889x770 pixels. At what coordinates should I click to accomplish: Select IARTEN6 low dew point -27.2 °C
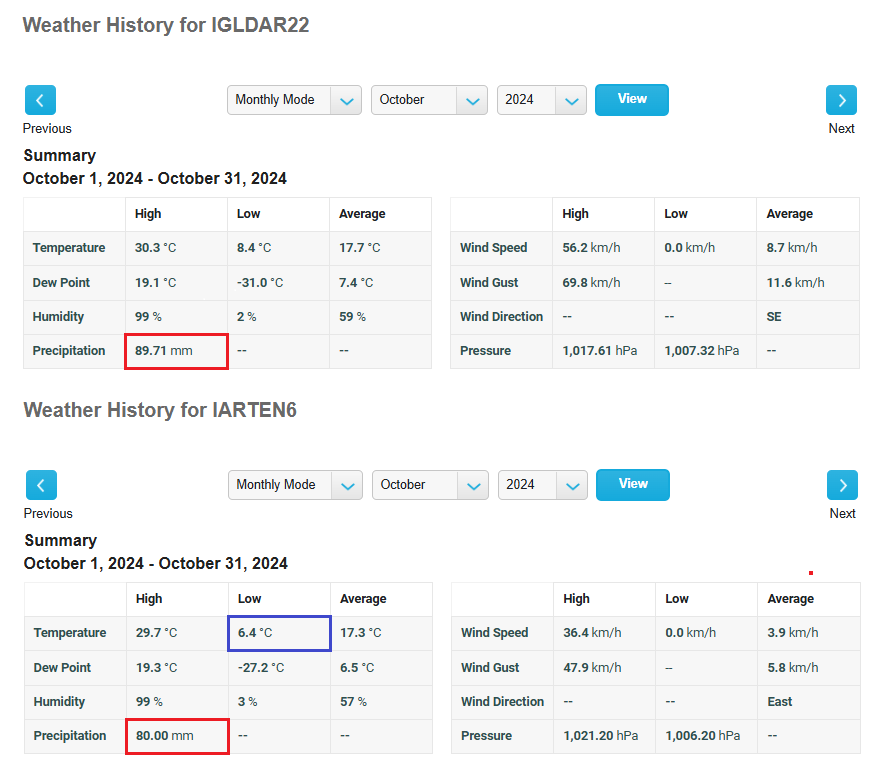click(x=261, y=668)
